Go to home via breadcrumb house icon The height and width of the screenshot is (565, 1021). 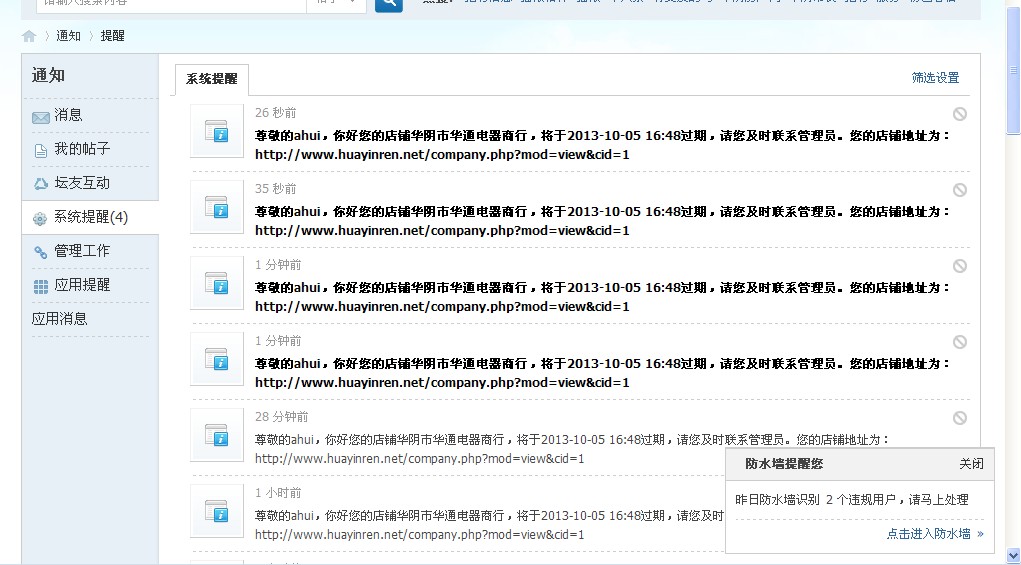29,36
